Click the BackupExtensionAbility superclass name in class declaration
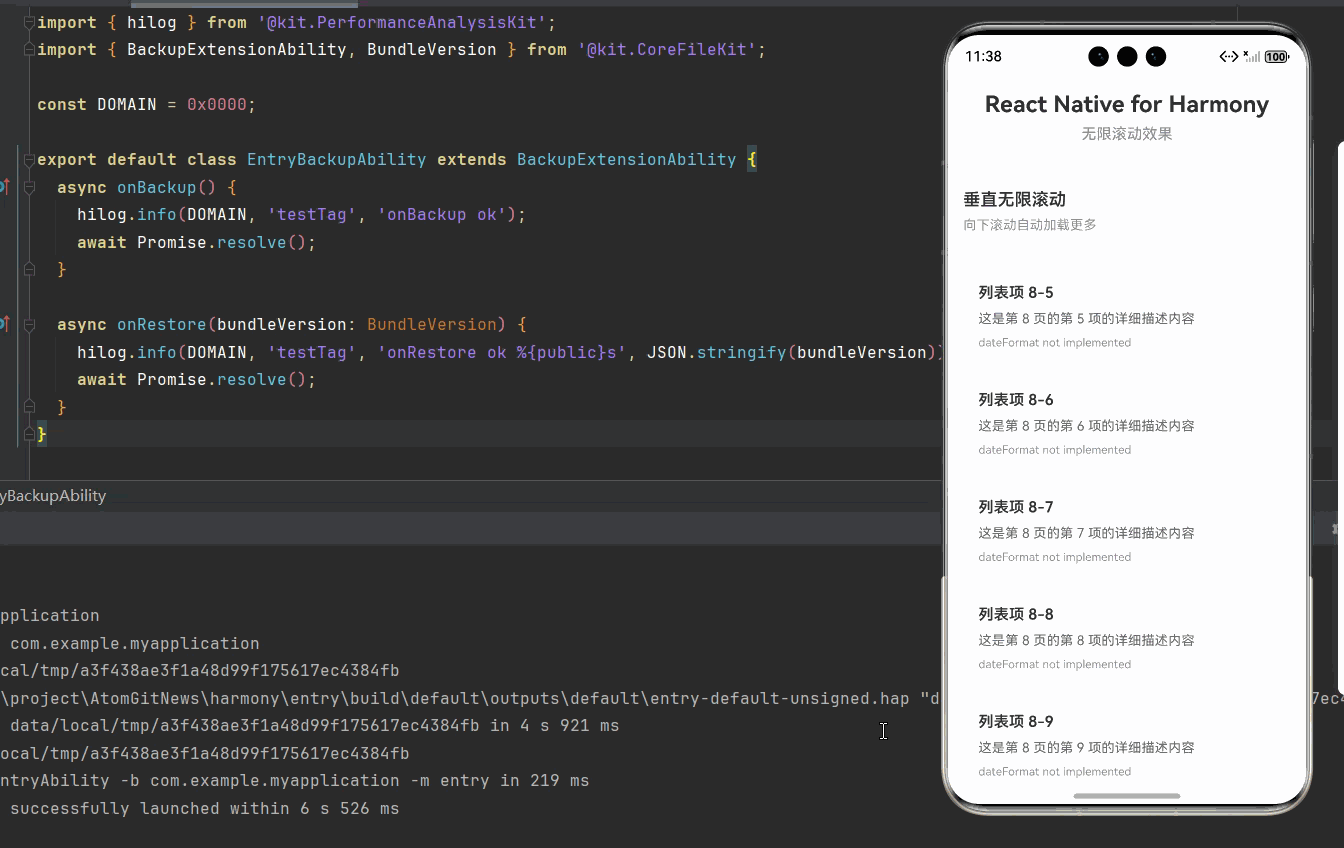This screenshot has height=848, width=1344. (626, 159)
